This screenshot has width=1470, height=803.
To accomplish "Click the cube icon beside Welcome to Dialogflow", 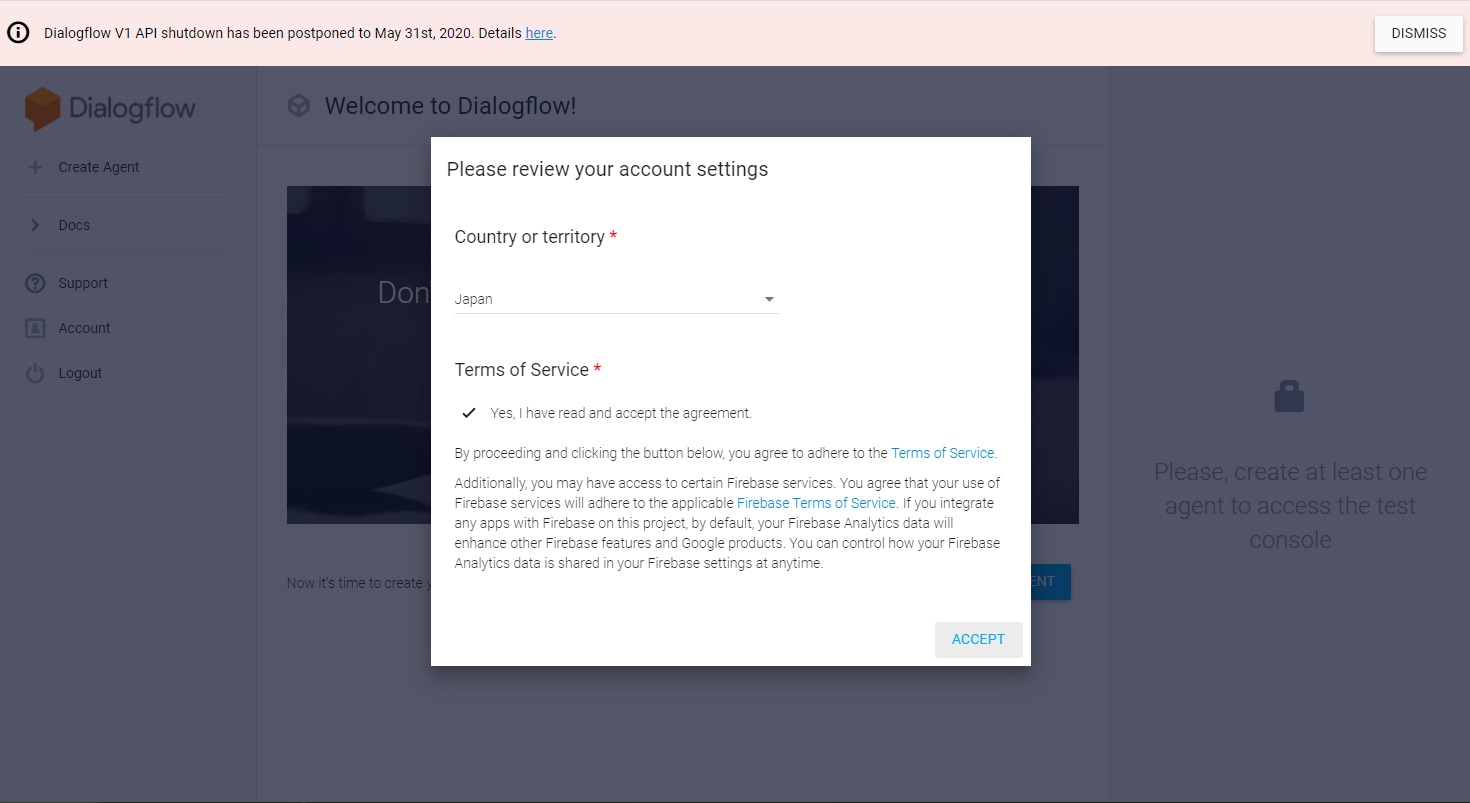I will 298,106.
